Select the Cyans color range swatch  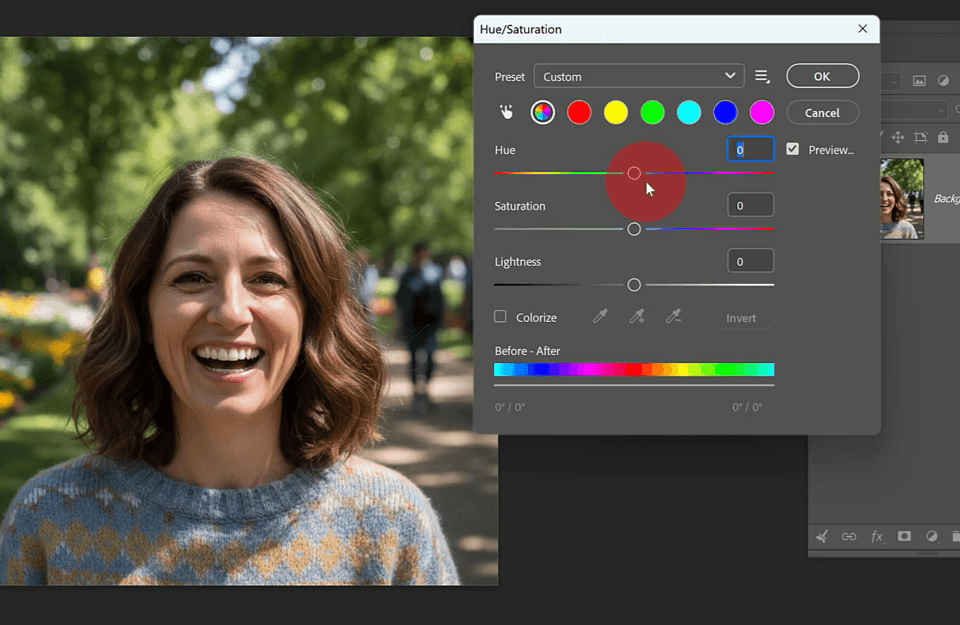point(689,112)
